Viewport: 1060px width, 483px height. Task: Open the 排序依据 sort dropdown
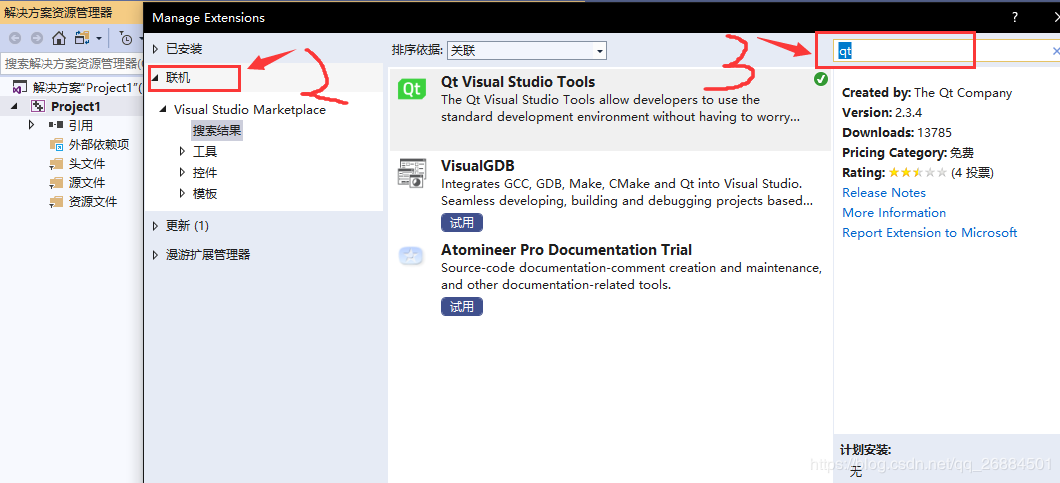[527, 50]
